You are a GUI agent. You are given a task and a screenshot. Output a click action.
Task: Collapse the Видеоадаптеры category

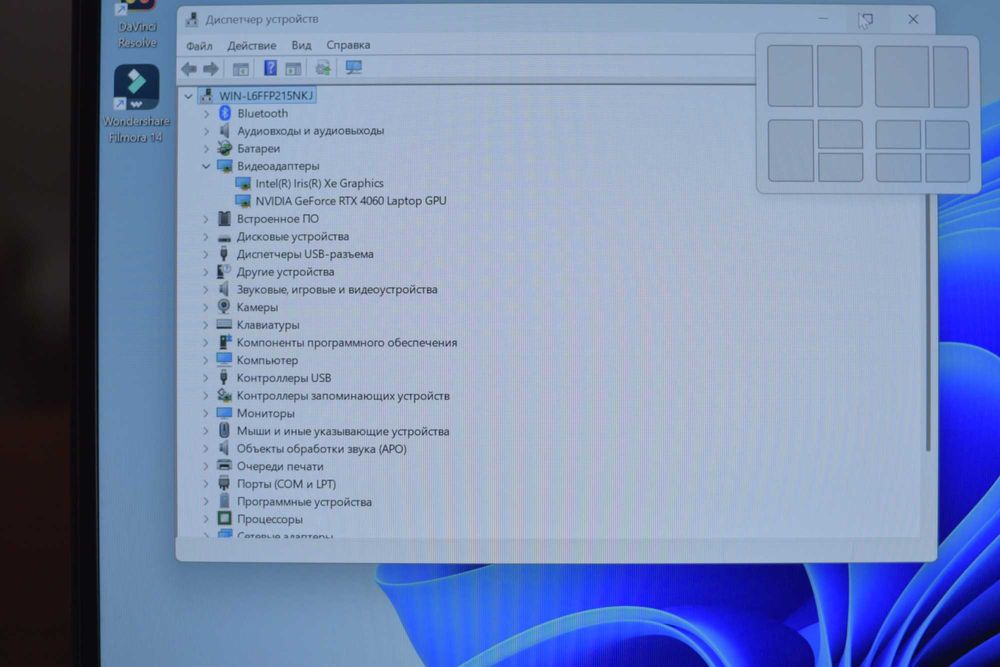coord(206,166)
